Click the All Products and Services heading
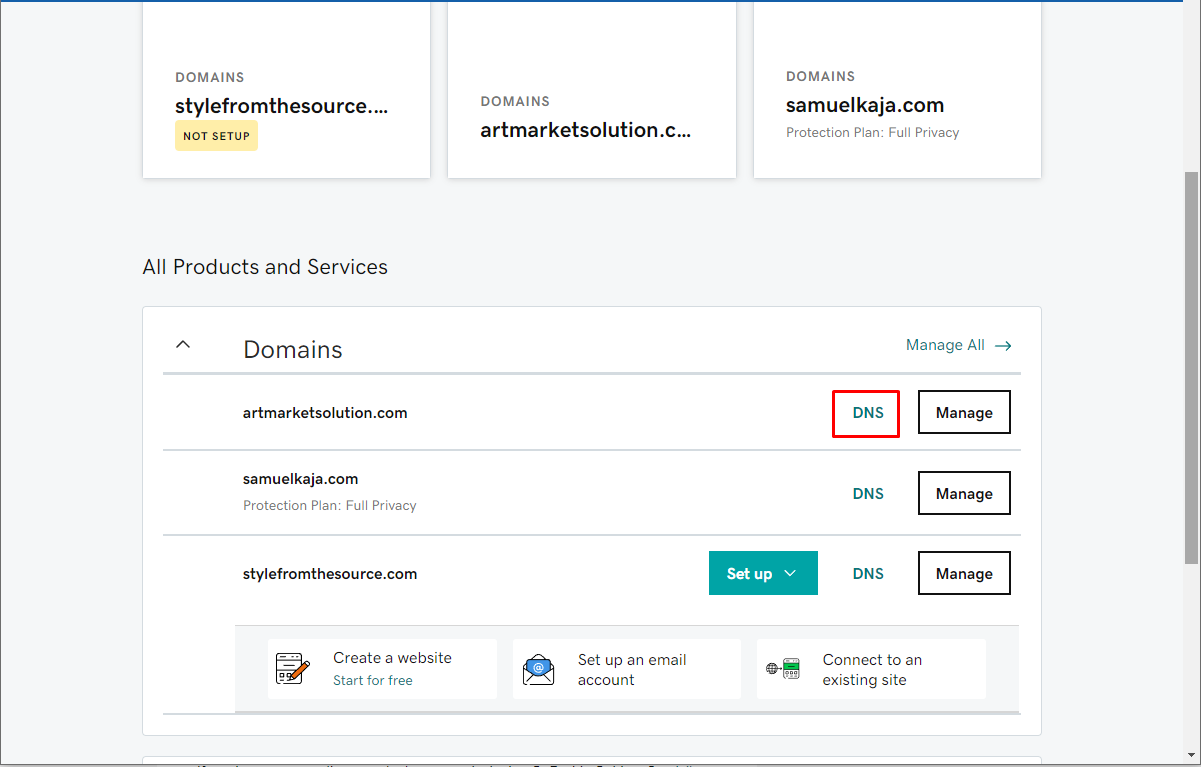 point(265,267)
